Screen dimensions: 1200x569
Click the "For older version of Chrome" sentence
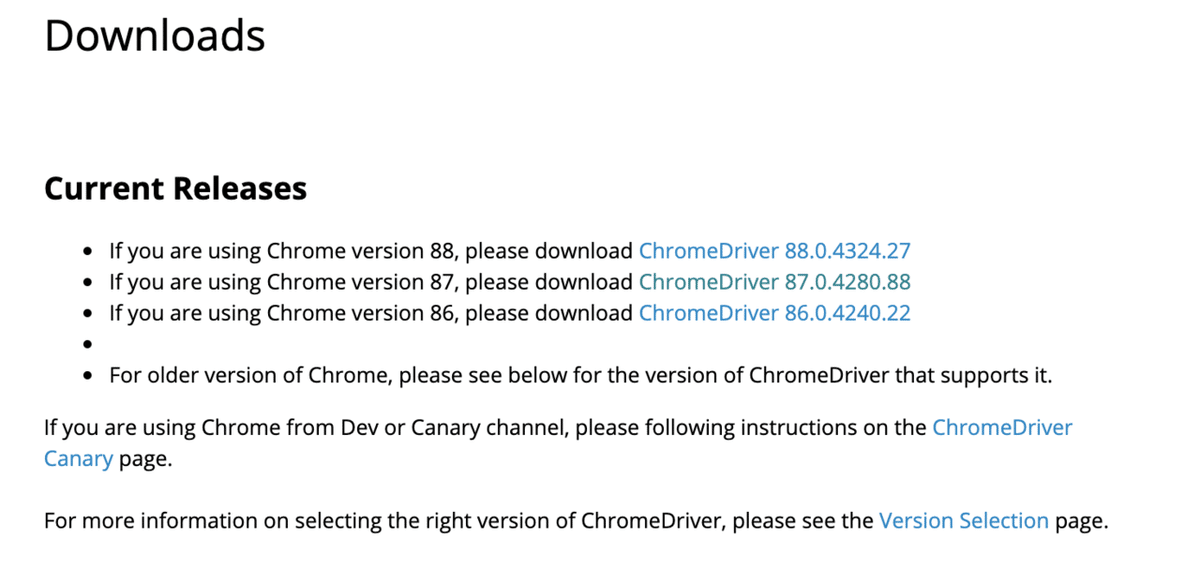(x=580, y=376)
